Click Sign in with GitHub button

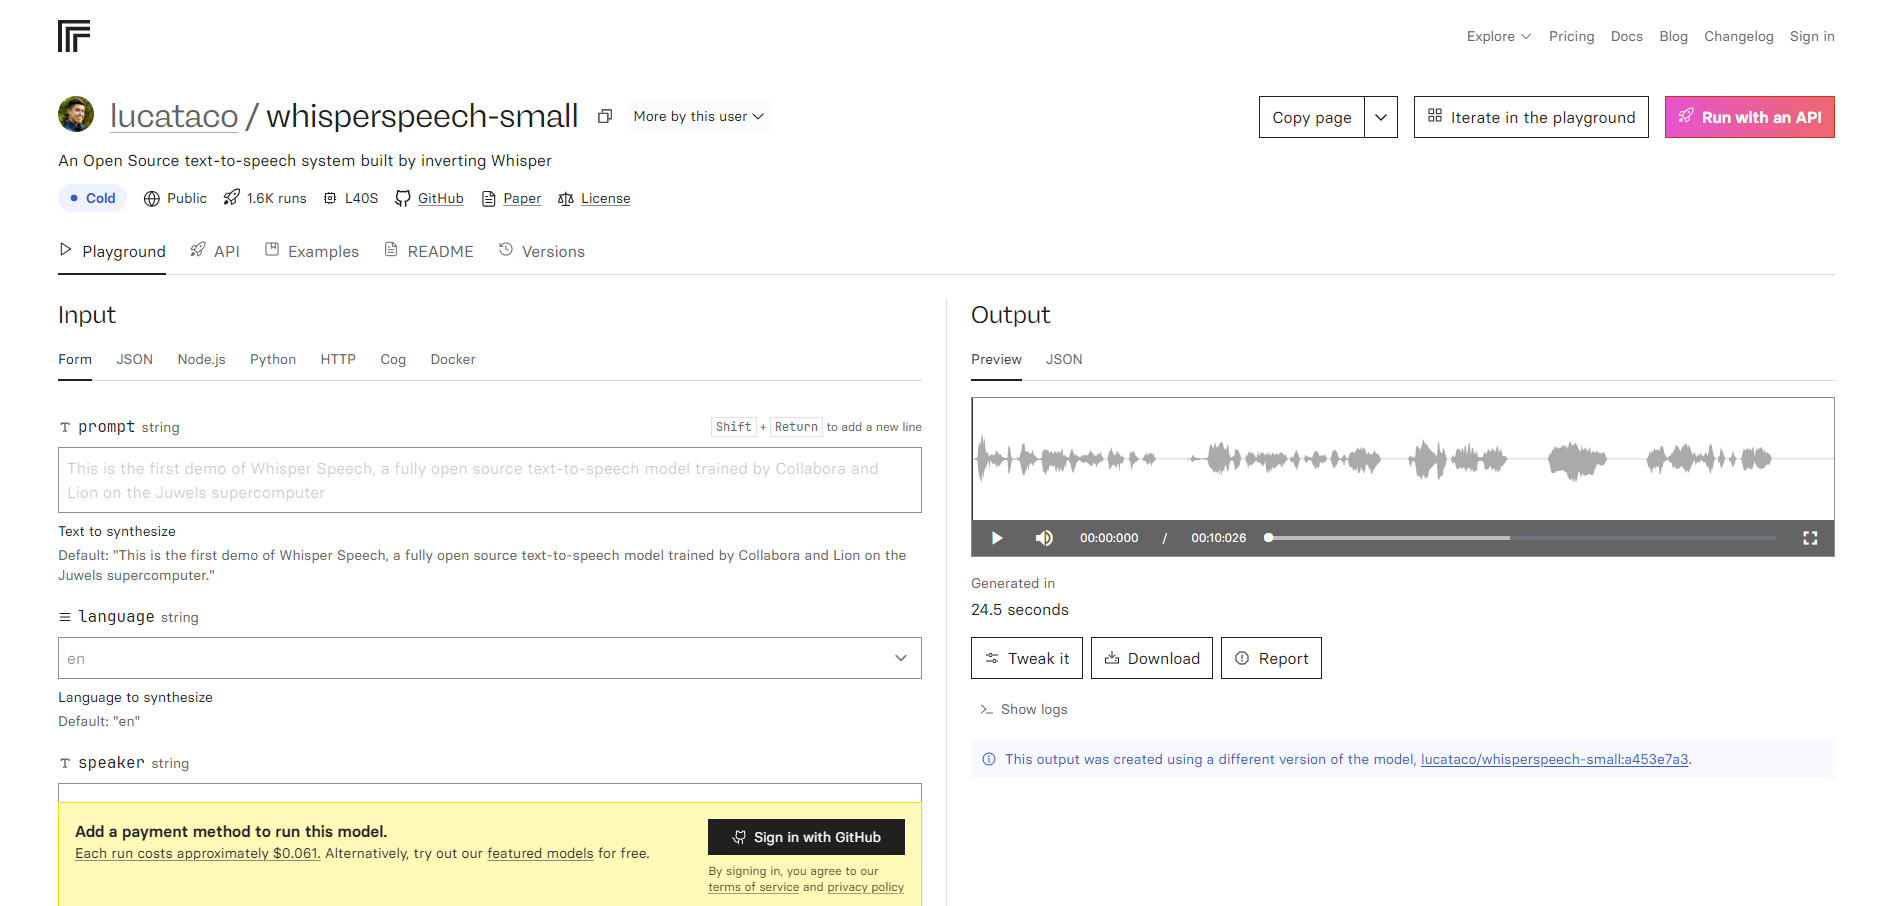[806, 837]
